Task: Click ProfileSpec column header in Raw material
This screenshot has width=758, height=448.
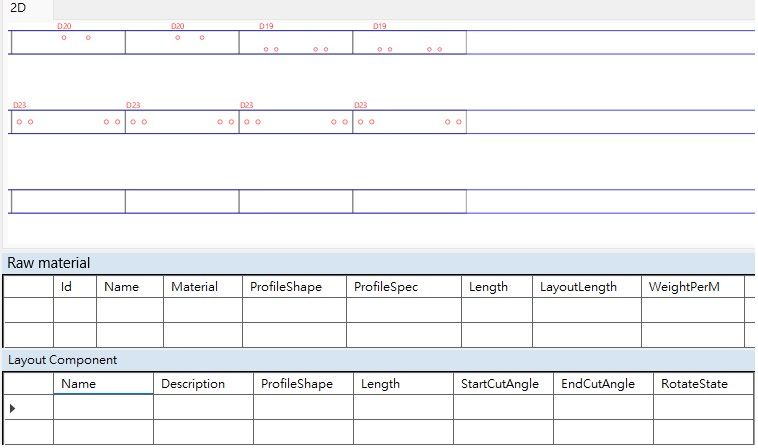Action: coord(403,287)
